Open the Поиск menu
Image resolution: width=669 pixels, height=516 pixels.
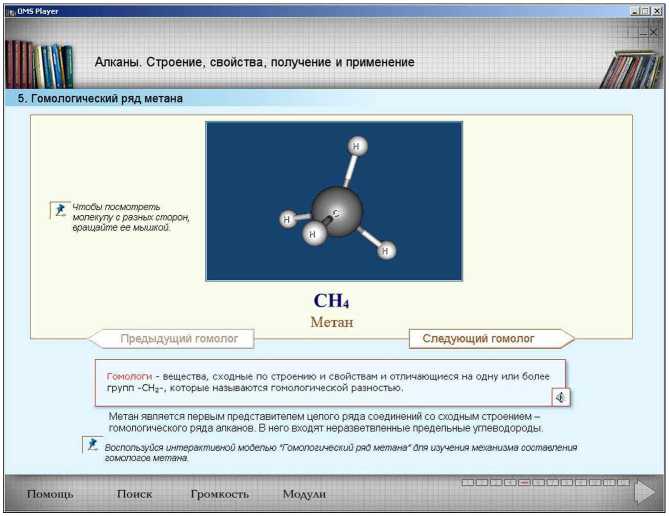pyautogui.click(x=134, y=494)
